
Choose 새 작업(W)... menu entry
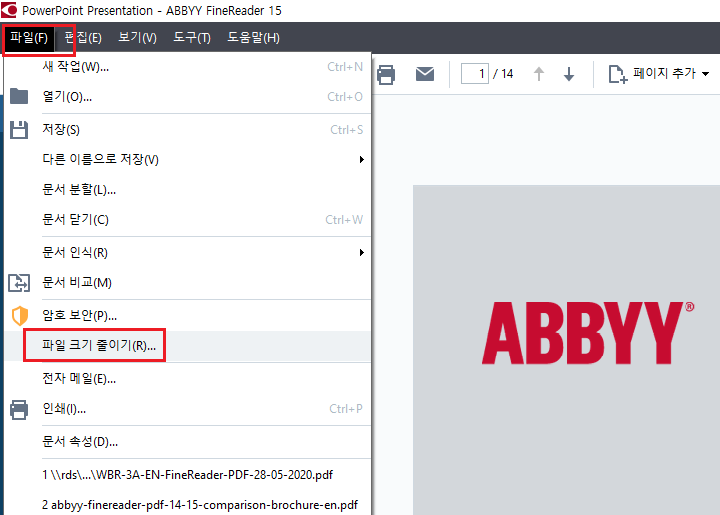(187, 67)
